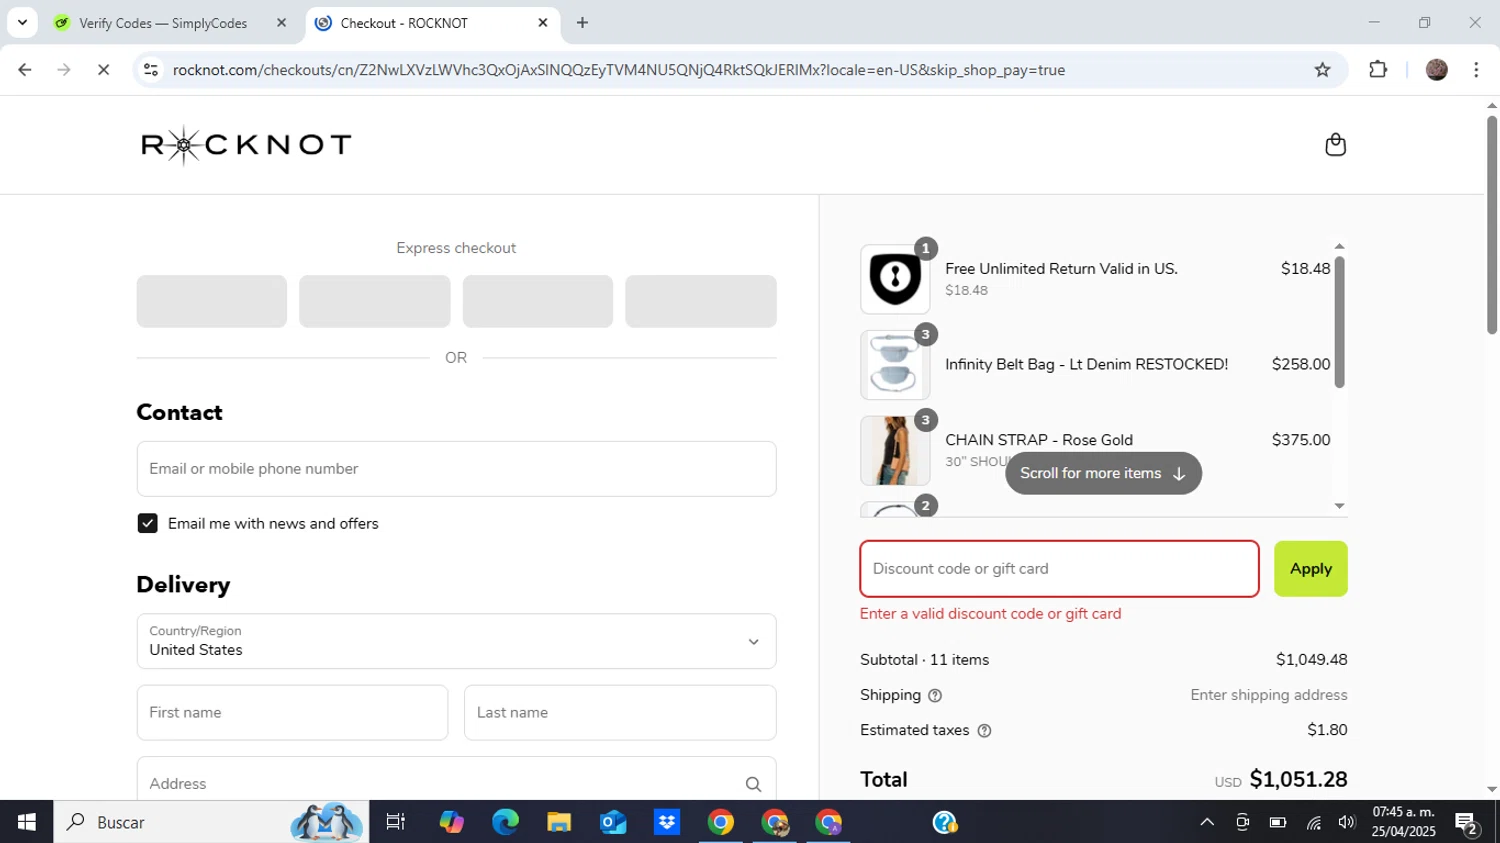The height and width of the screenshot is (843, 1500).
Task: Click the clock showing 07:45 a. m.
Action: (x=1403, y=812)
